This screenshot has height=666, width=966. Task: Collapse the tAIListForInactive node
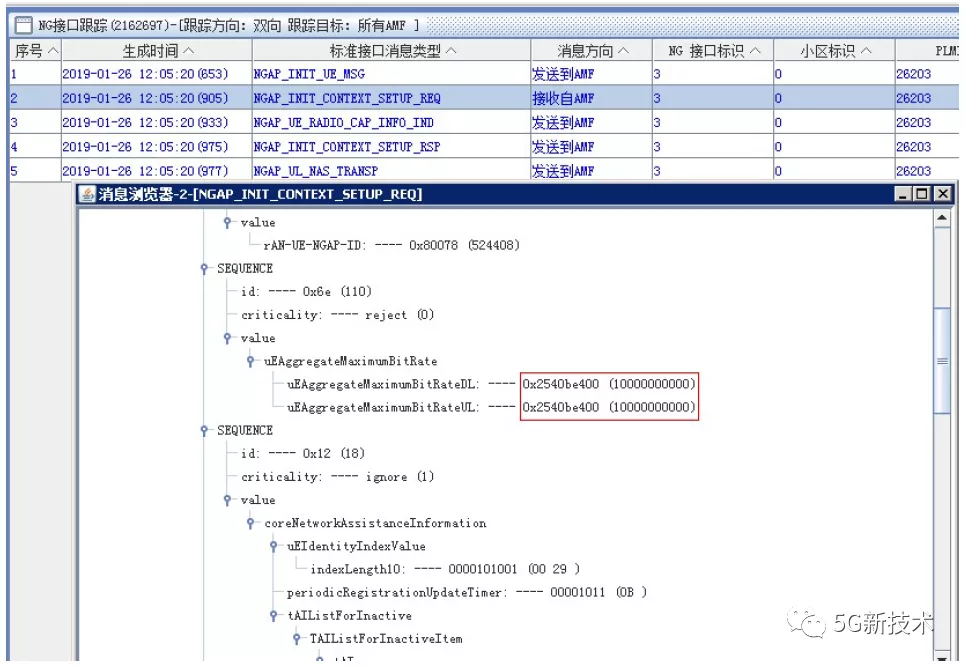(x=274, y=615)
